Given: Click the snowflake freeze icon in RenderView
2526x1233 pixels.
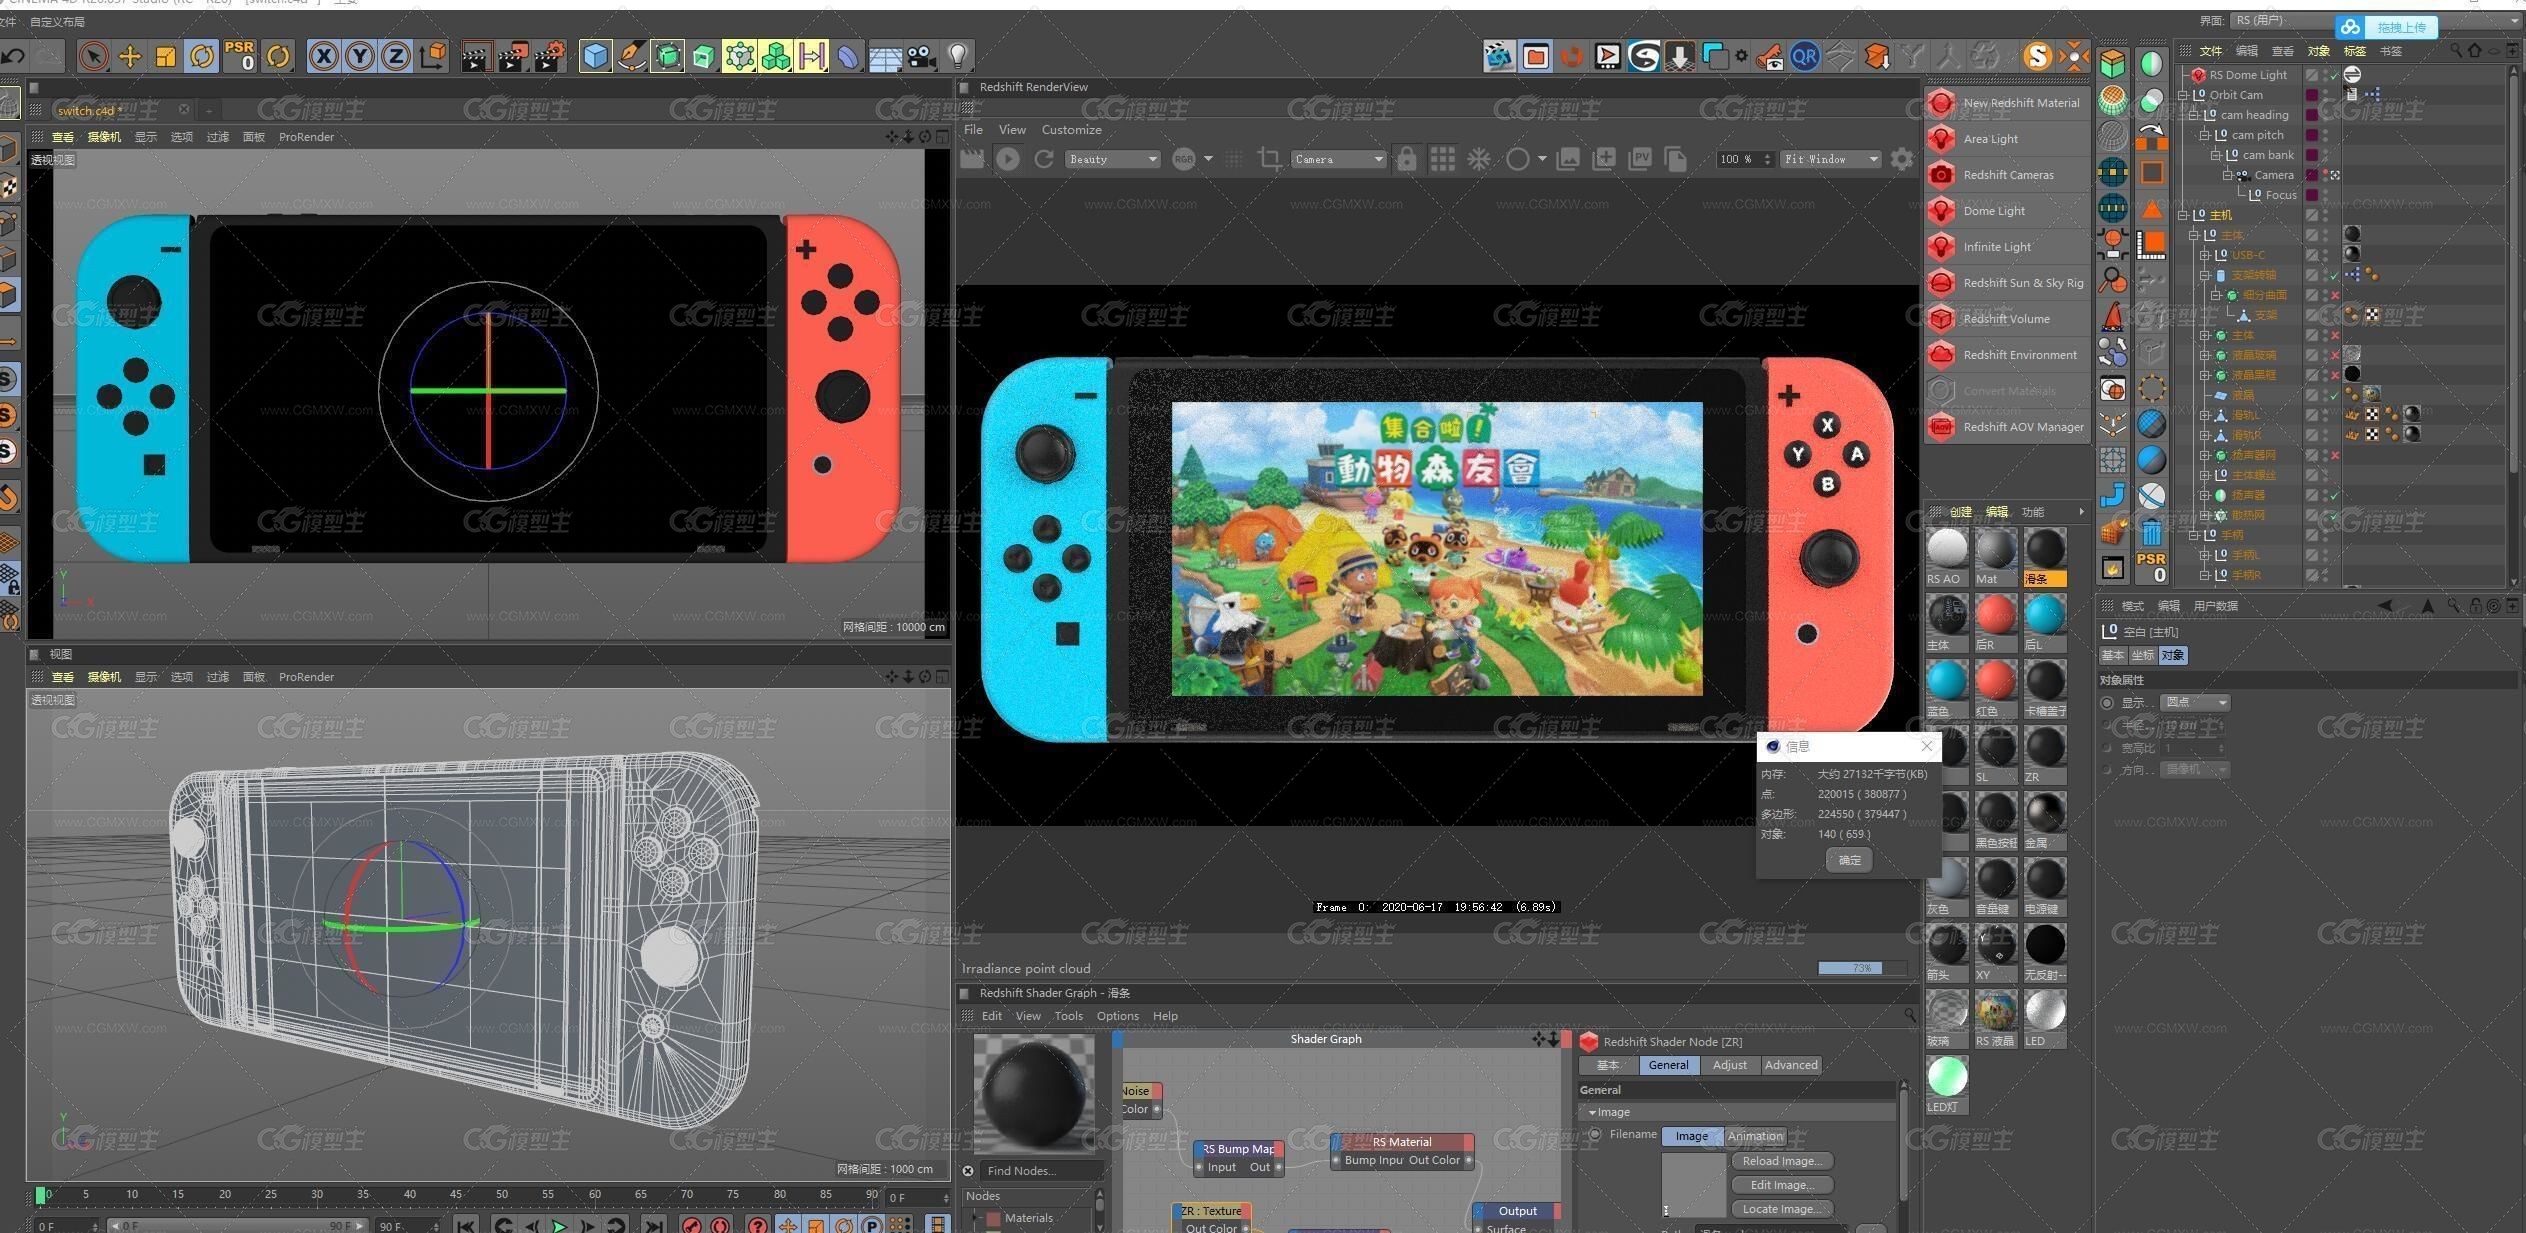Looking at the screenshot, I should [1479, 159].
